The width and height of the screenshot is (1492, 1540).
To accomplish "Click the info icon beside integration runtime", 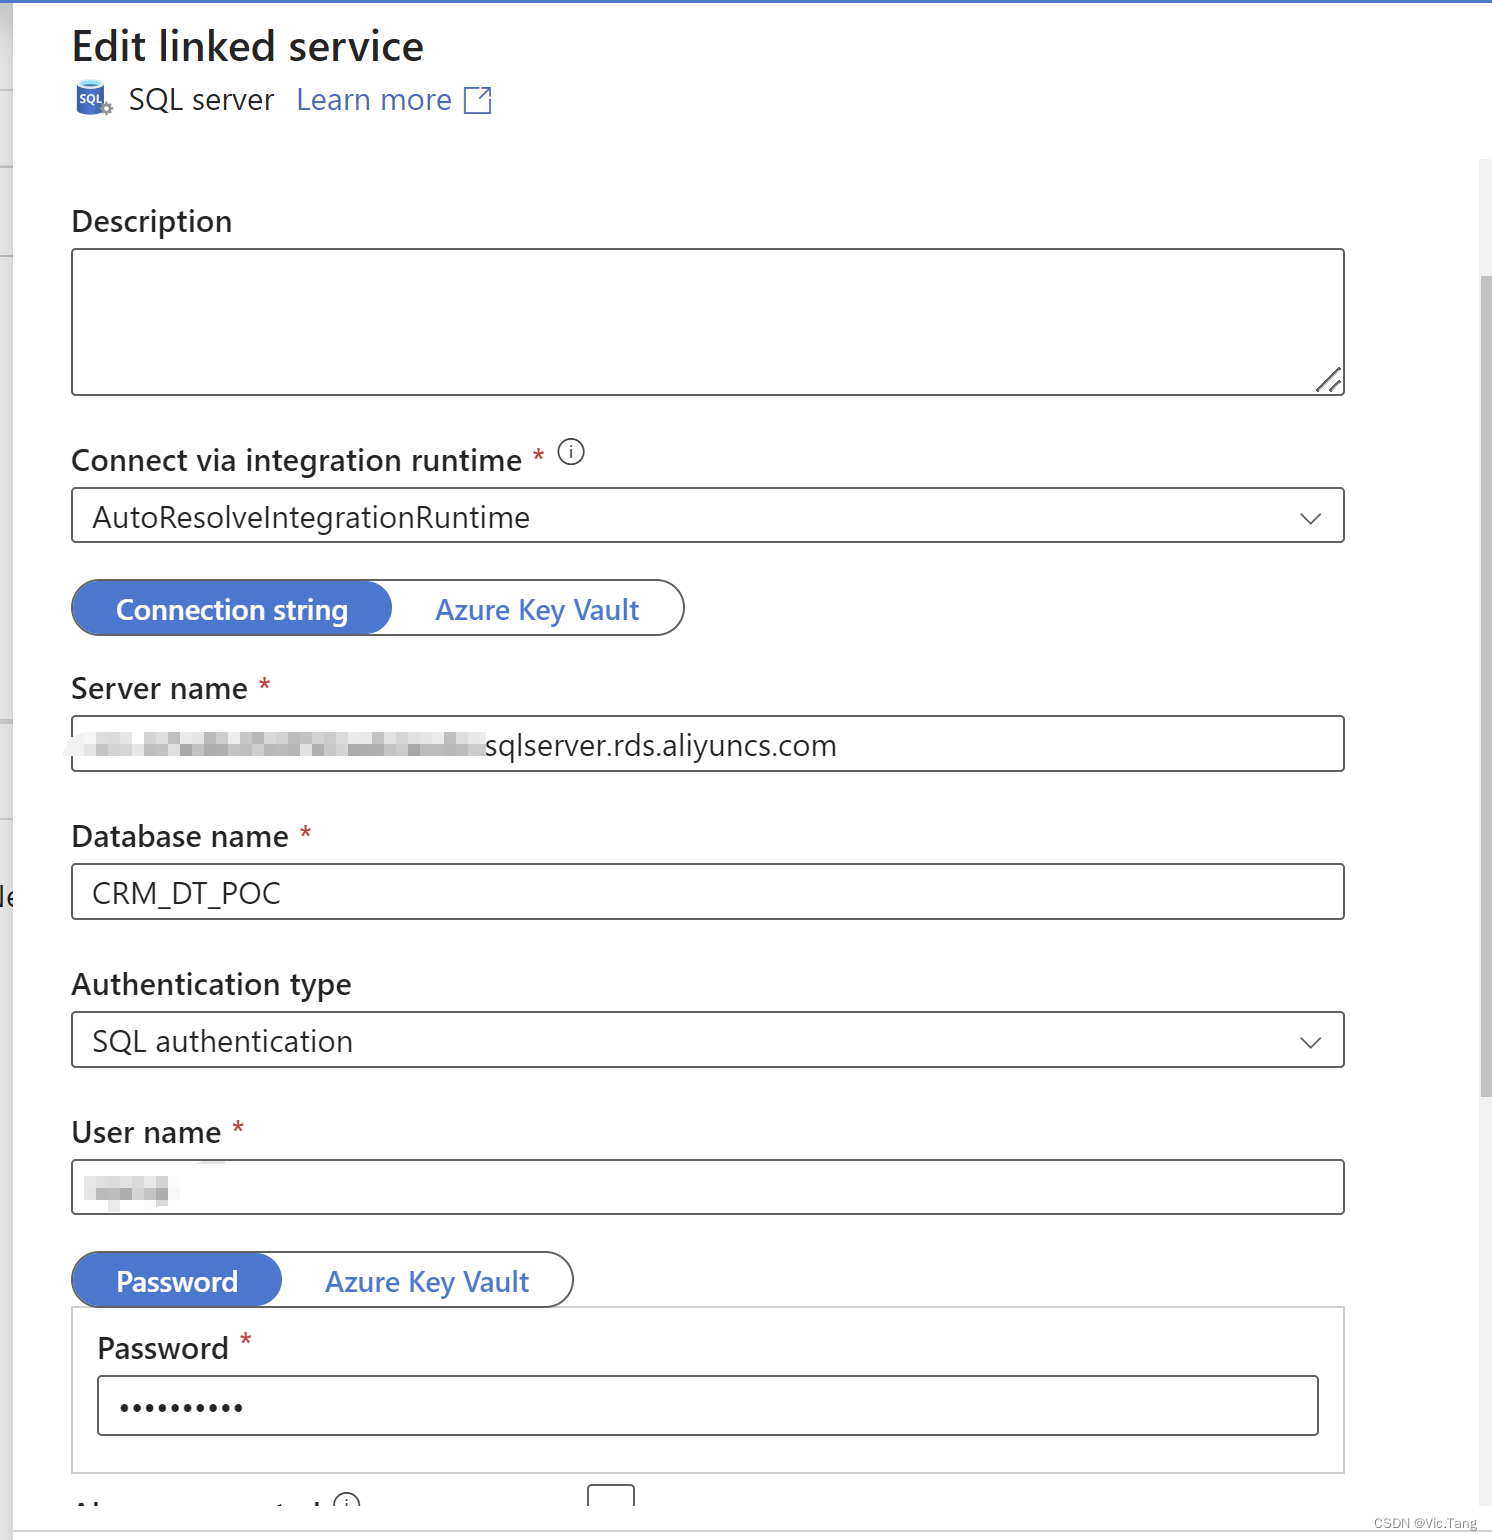I will coord(571,452).
